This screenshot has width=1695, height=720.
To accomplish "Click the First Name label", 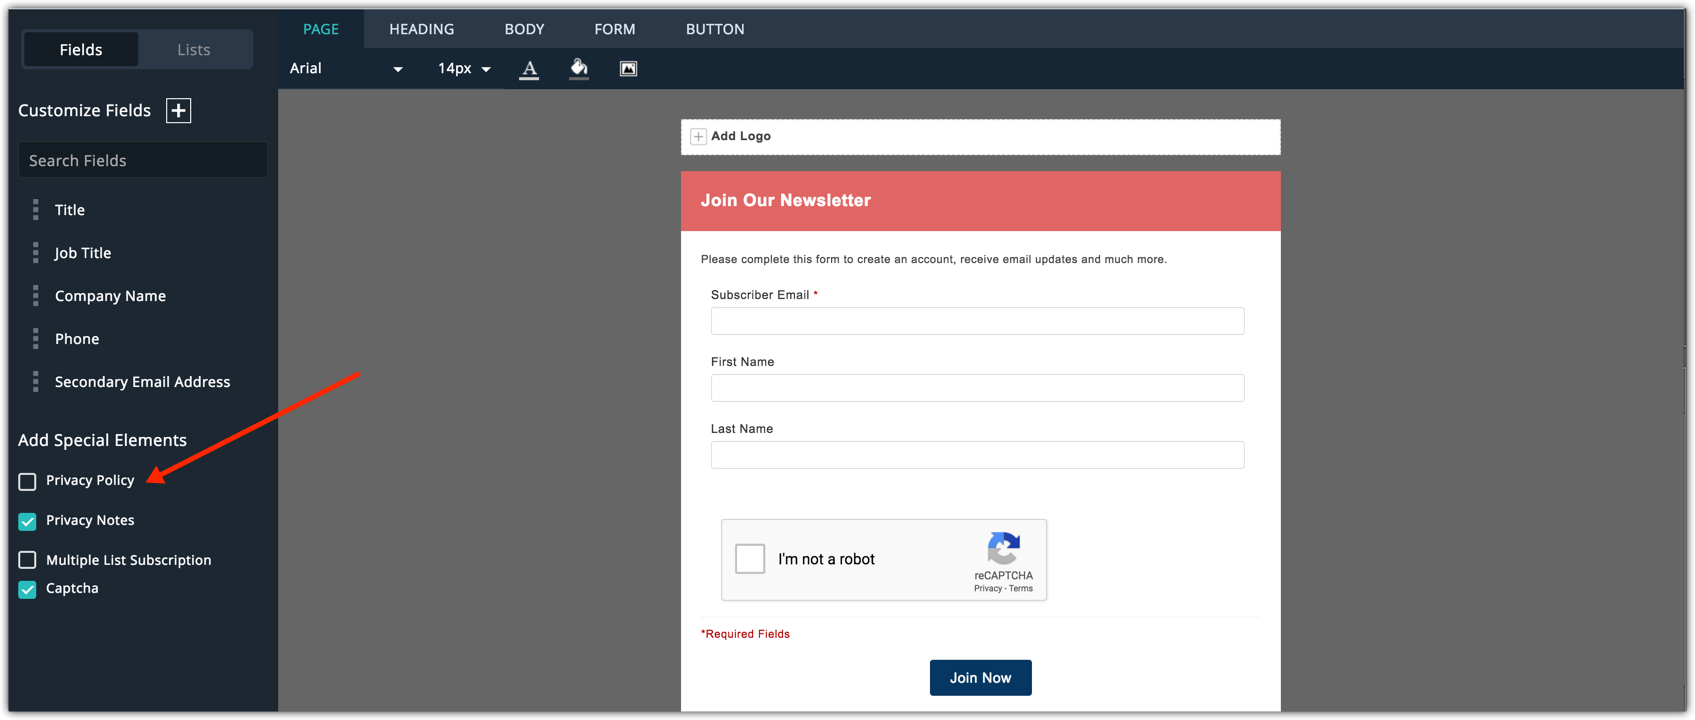I will tap(742, 362).
